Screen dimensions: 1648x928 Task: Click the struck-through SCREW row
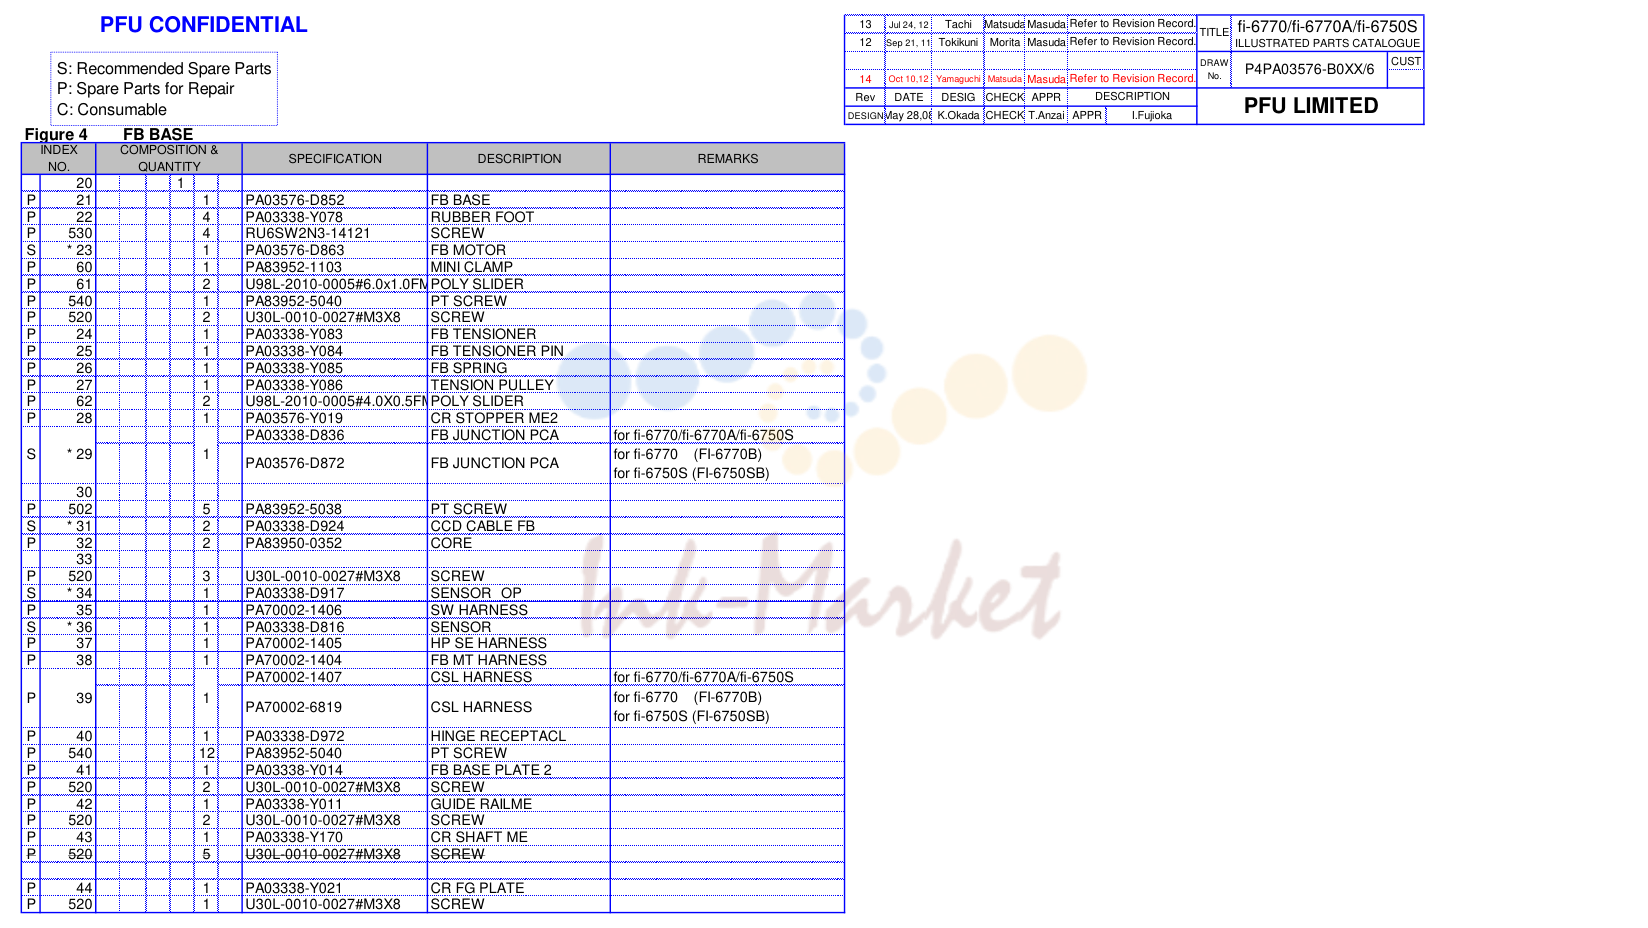click(433, 854)
